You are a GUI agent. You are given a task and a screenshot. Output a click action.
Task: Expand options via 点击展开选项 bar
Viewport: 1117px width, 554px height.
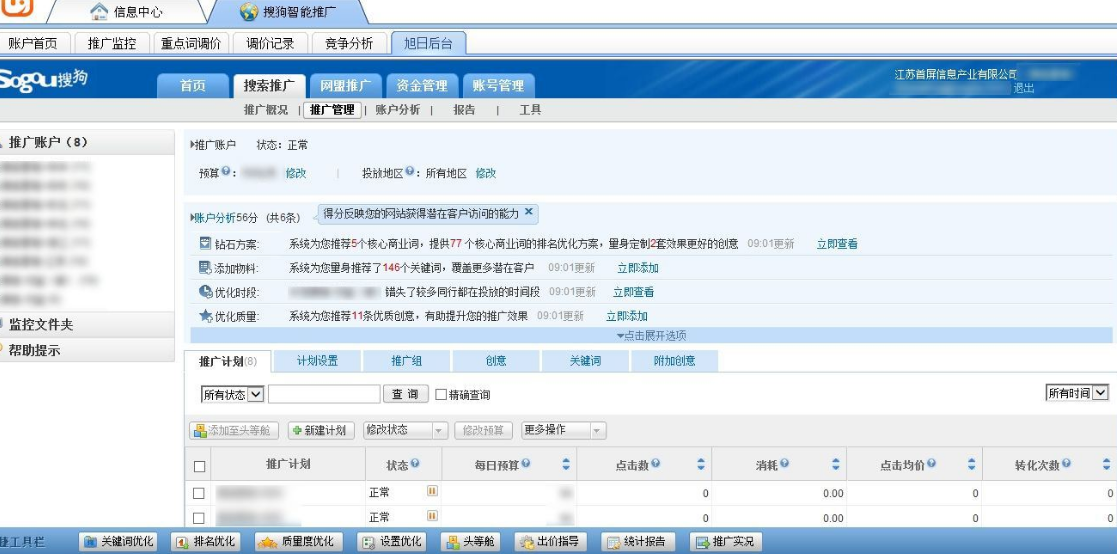[x=651, y=335]
